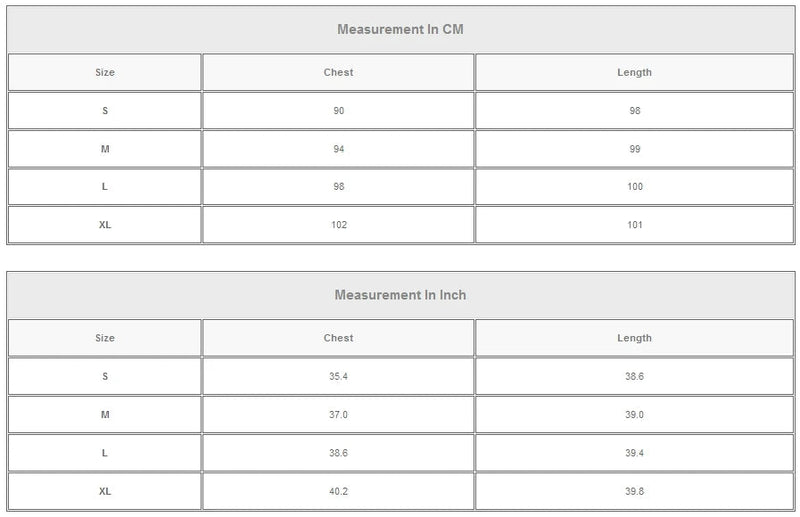Viewport: 800px width, 517px height.
Task: Click the chest value 102 cell
Action: coord(338,225)
